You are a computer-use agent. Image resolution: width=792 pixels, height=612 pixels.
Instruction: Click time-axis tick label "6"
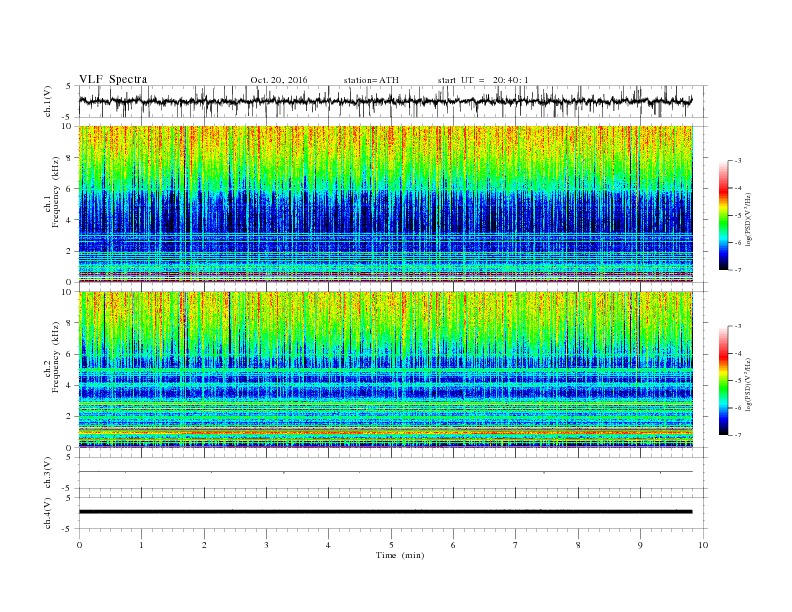453,545
